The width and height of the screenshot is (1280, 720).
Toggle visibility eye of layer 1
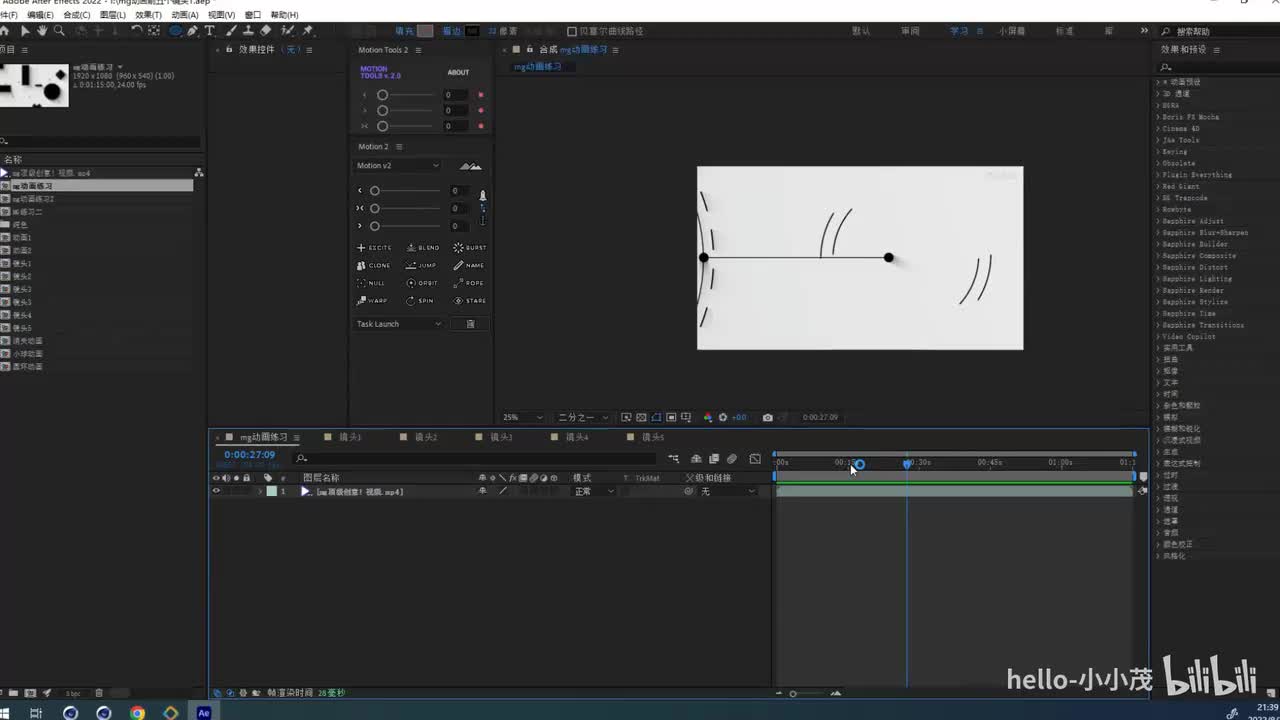click(215, 492)
